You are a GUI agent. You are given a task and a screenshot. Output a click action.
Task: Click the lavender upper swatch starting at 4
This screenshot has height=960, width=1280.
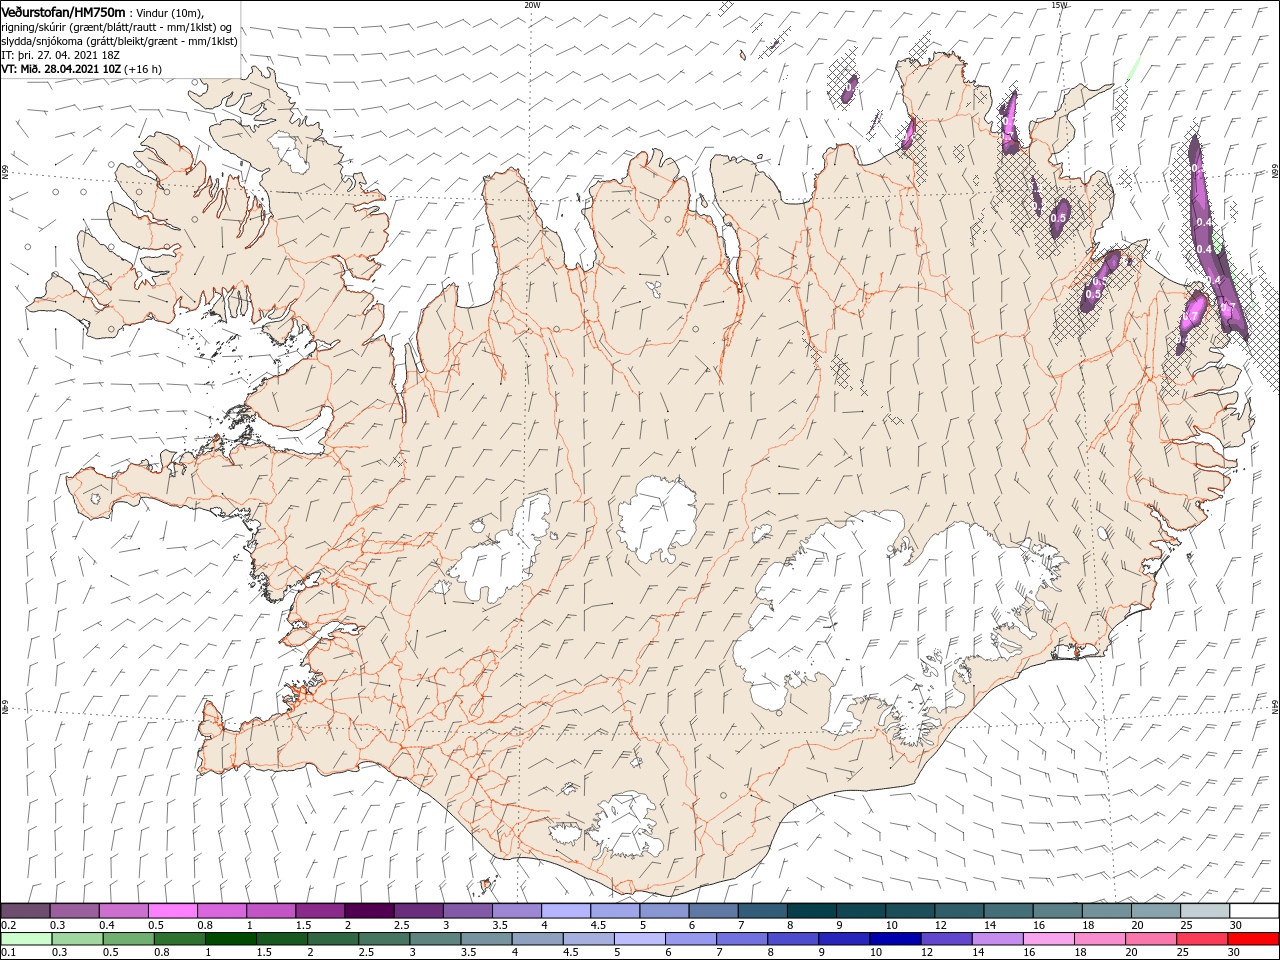pyautogui.click(x=565, y=911)
